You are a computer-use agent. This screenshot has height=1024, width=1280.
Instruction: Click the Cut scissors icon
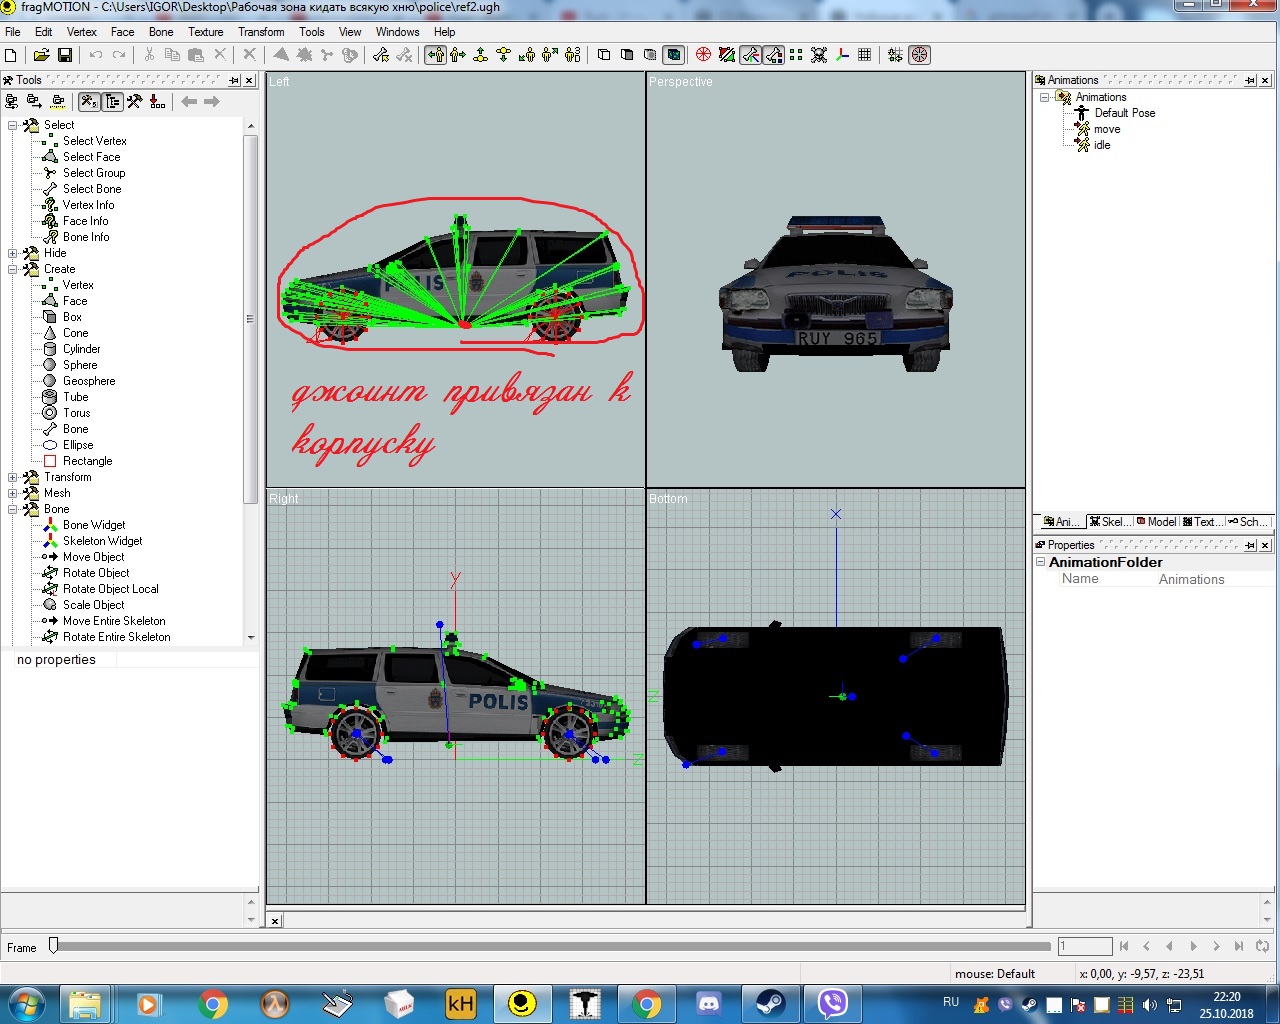click(149, 55)
